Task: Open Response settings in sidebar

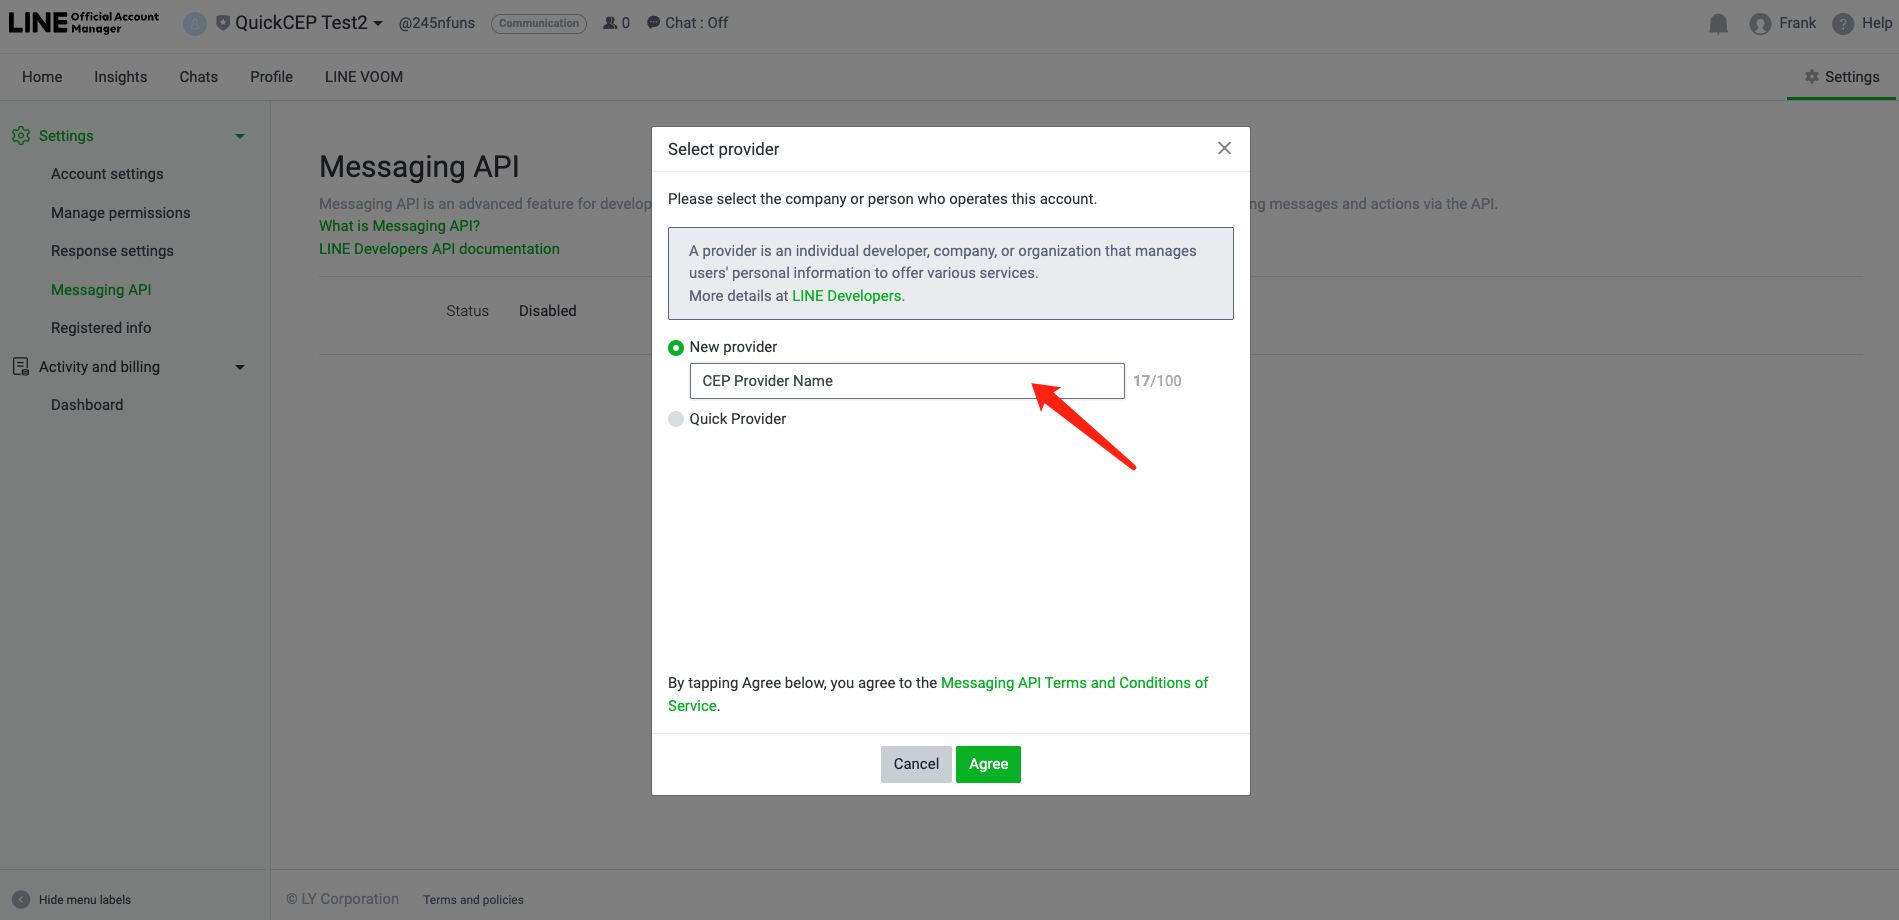Action: point(112,251)
